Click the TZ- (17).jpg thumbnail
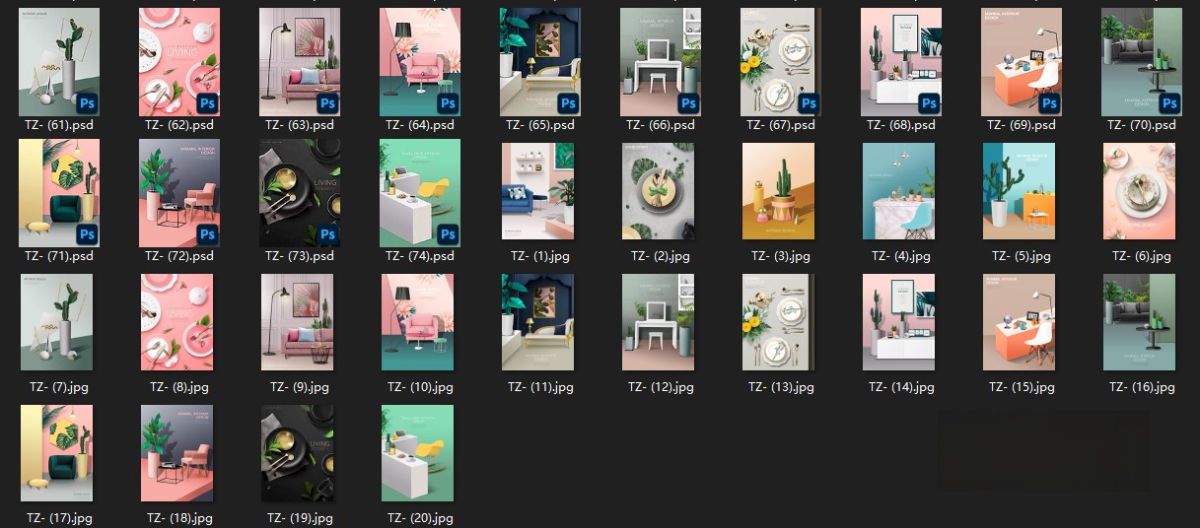The width and height of the screenshot is (1200, 528). click(56, 453)
